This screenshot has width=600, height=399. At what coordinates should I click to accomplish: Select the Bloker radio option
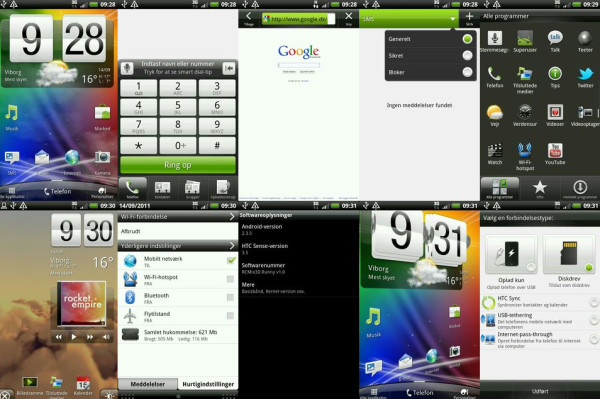click(x=467, y=72)
